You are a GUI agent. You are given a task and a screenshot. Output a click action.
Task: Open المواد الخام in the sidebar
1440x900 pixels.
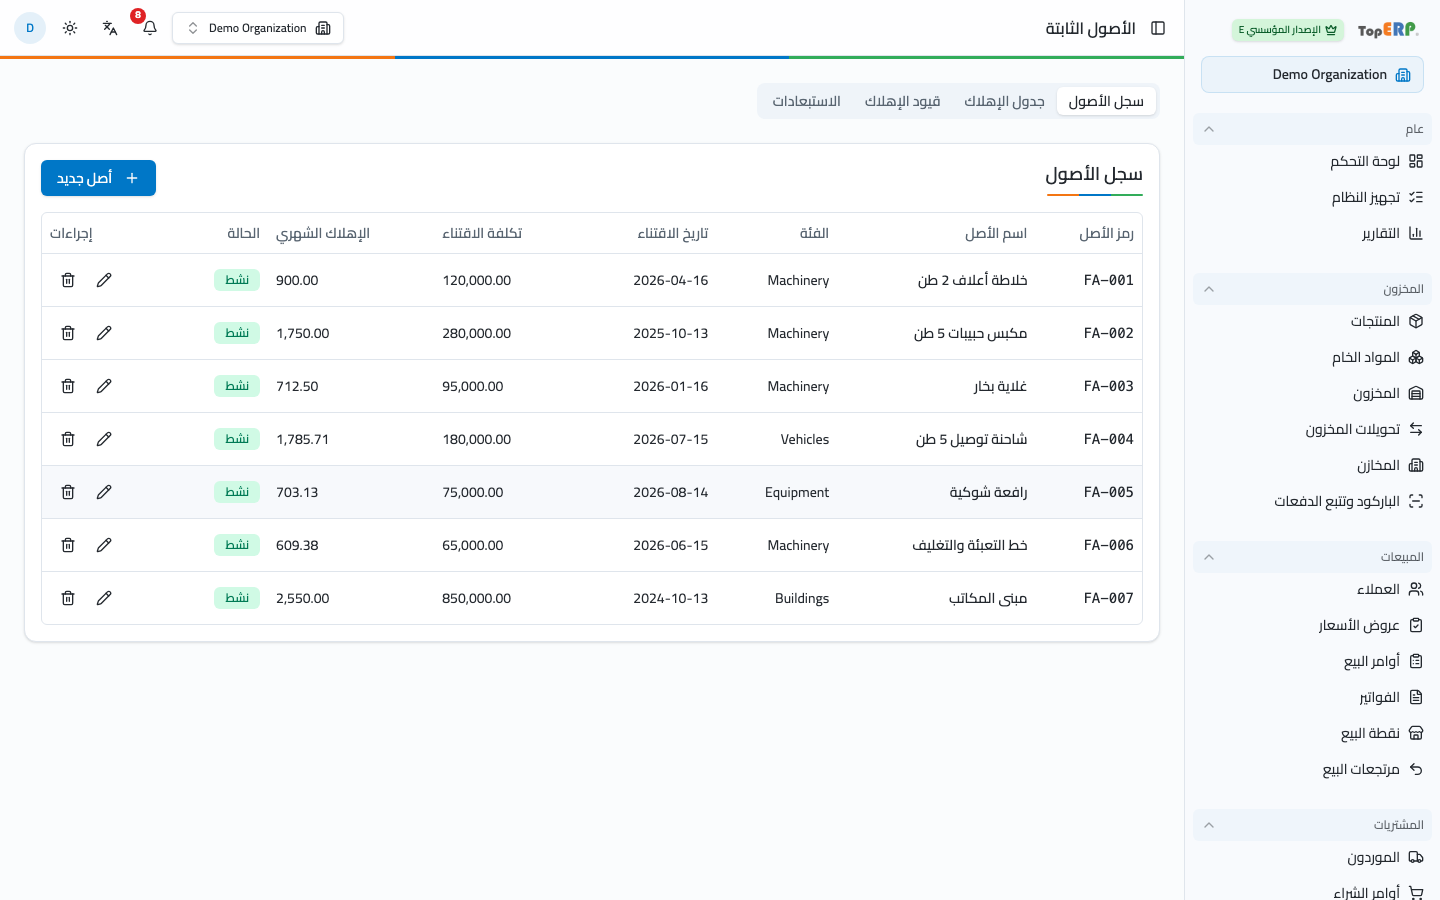click(x=1312, y=357)
